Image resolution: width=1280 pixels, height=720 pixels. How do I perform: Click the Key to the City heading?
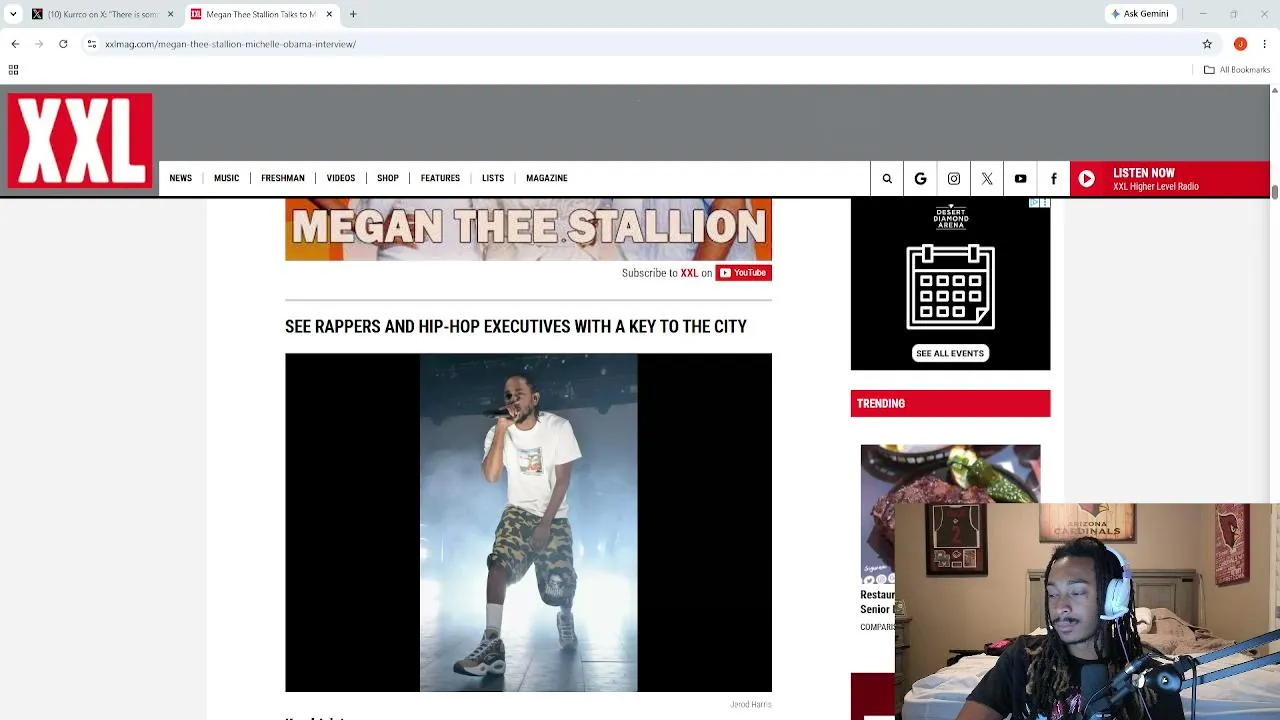[516, 327]
